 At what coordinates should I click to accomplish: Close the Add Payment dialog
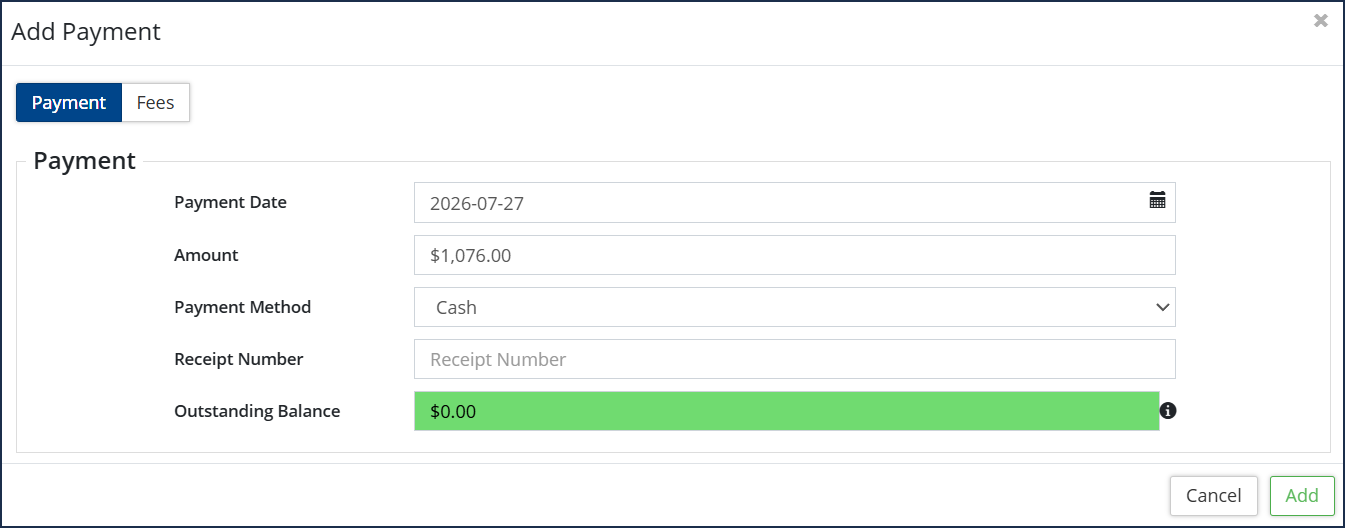(1321, 20)
